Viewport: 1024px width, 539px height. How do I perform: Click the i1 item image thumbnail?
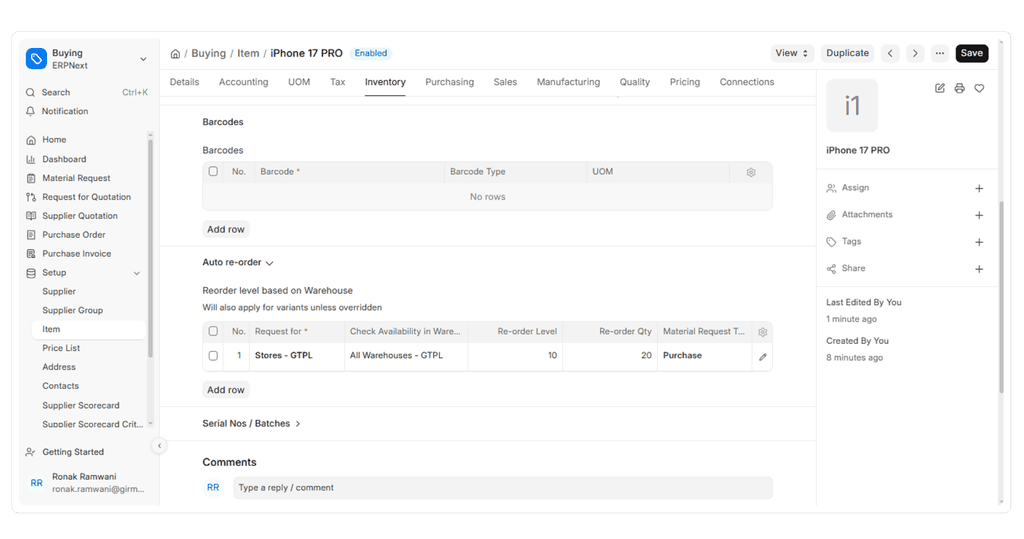point(852,106)
